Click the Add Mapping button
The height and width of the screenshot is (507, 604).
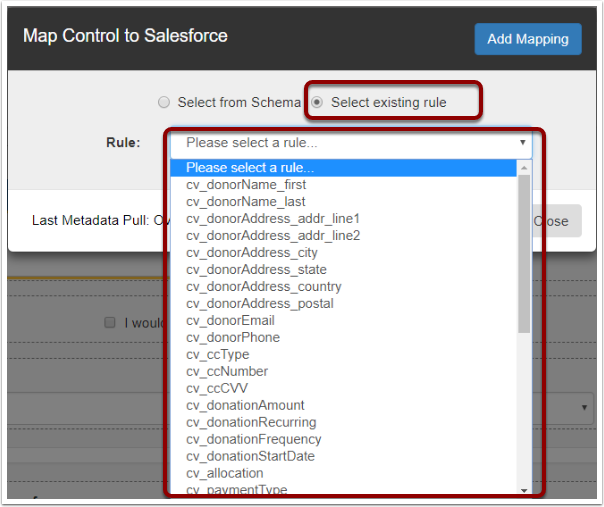click(x=528, y=39)
